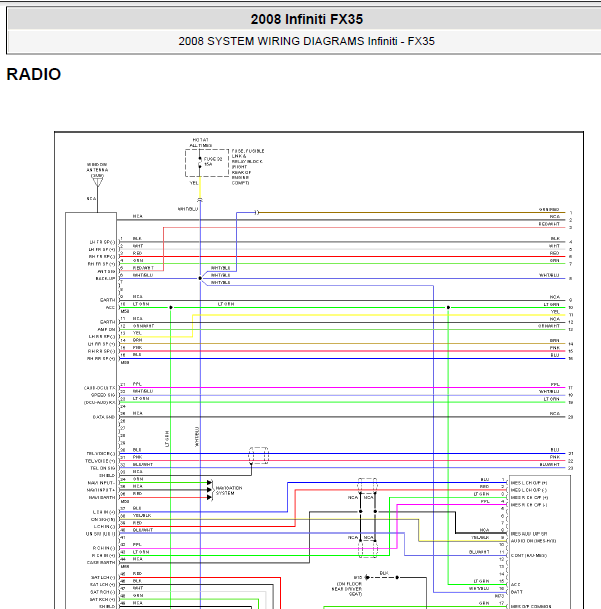
Task: Click the "HOT AT ALL TIMES" label
Action: [x=200, y=143]
